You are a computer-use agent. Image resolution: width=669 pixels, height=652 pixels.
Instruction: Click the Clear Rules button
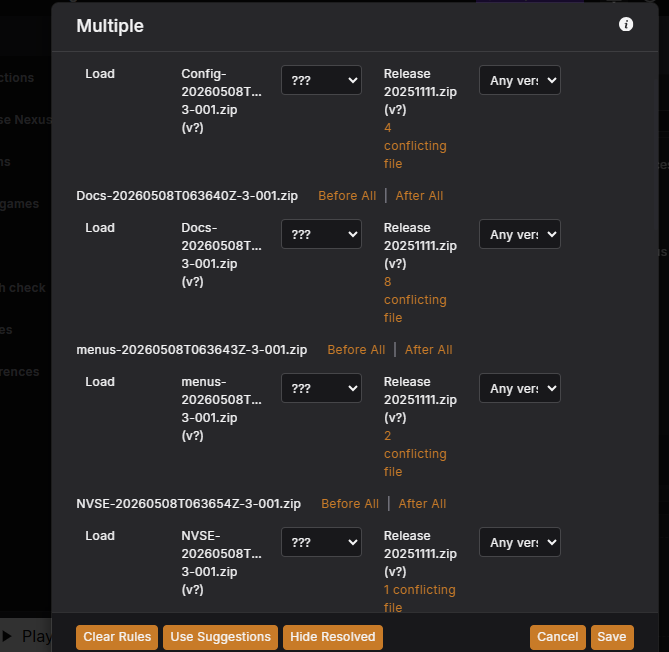pyautogui.click(x=117, y=637)
